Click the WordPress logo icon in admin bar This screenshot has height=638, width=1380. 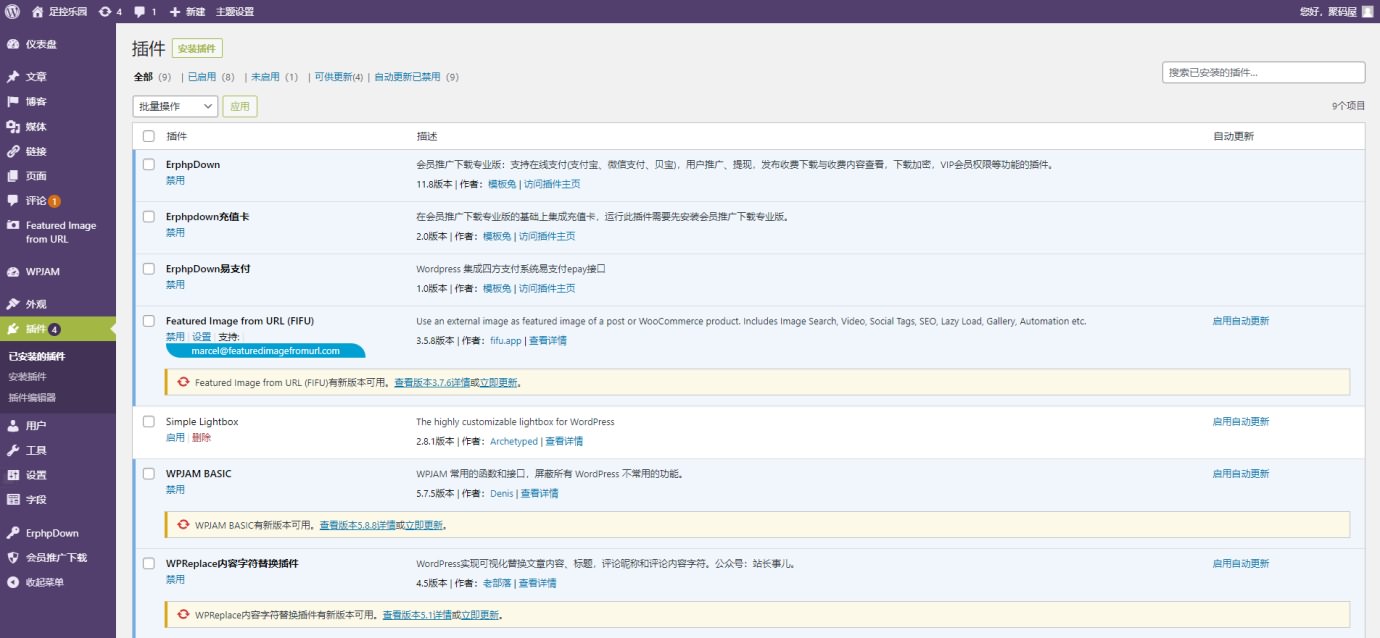[12, 12]
